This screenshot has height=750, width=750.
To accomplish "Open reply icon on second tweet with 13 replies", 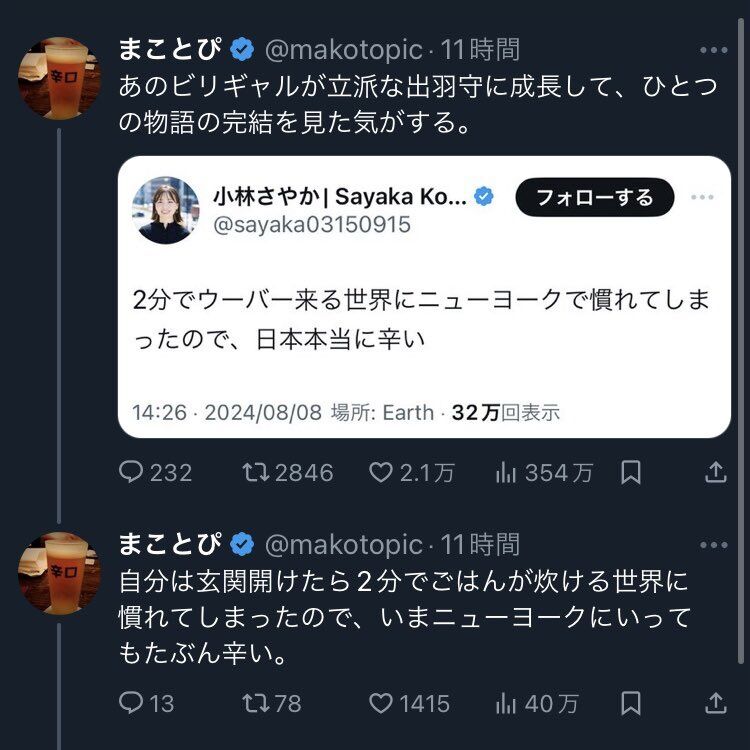I will [x=132, y=703].
